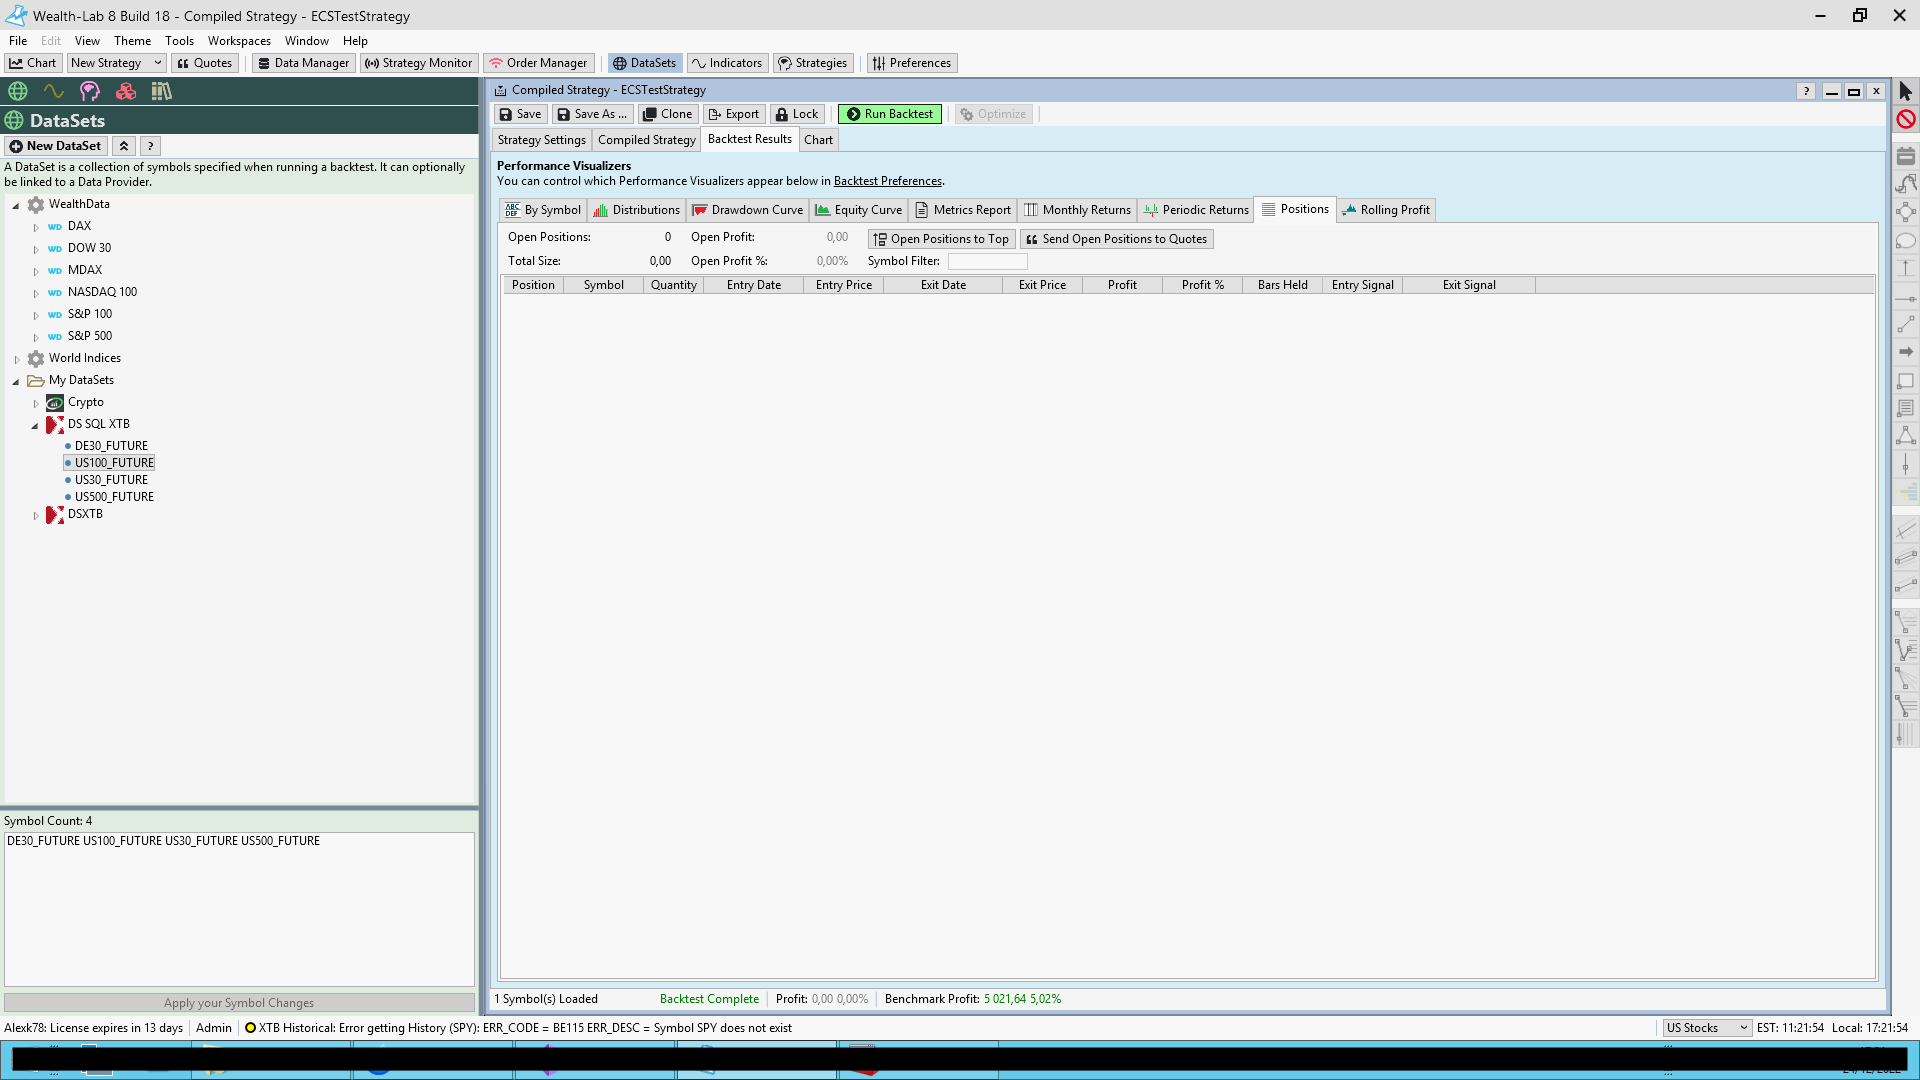Toggle the Lock strategy button
The height and width of the screenshot is (1080, 1920).
pos(797,114)
